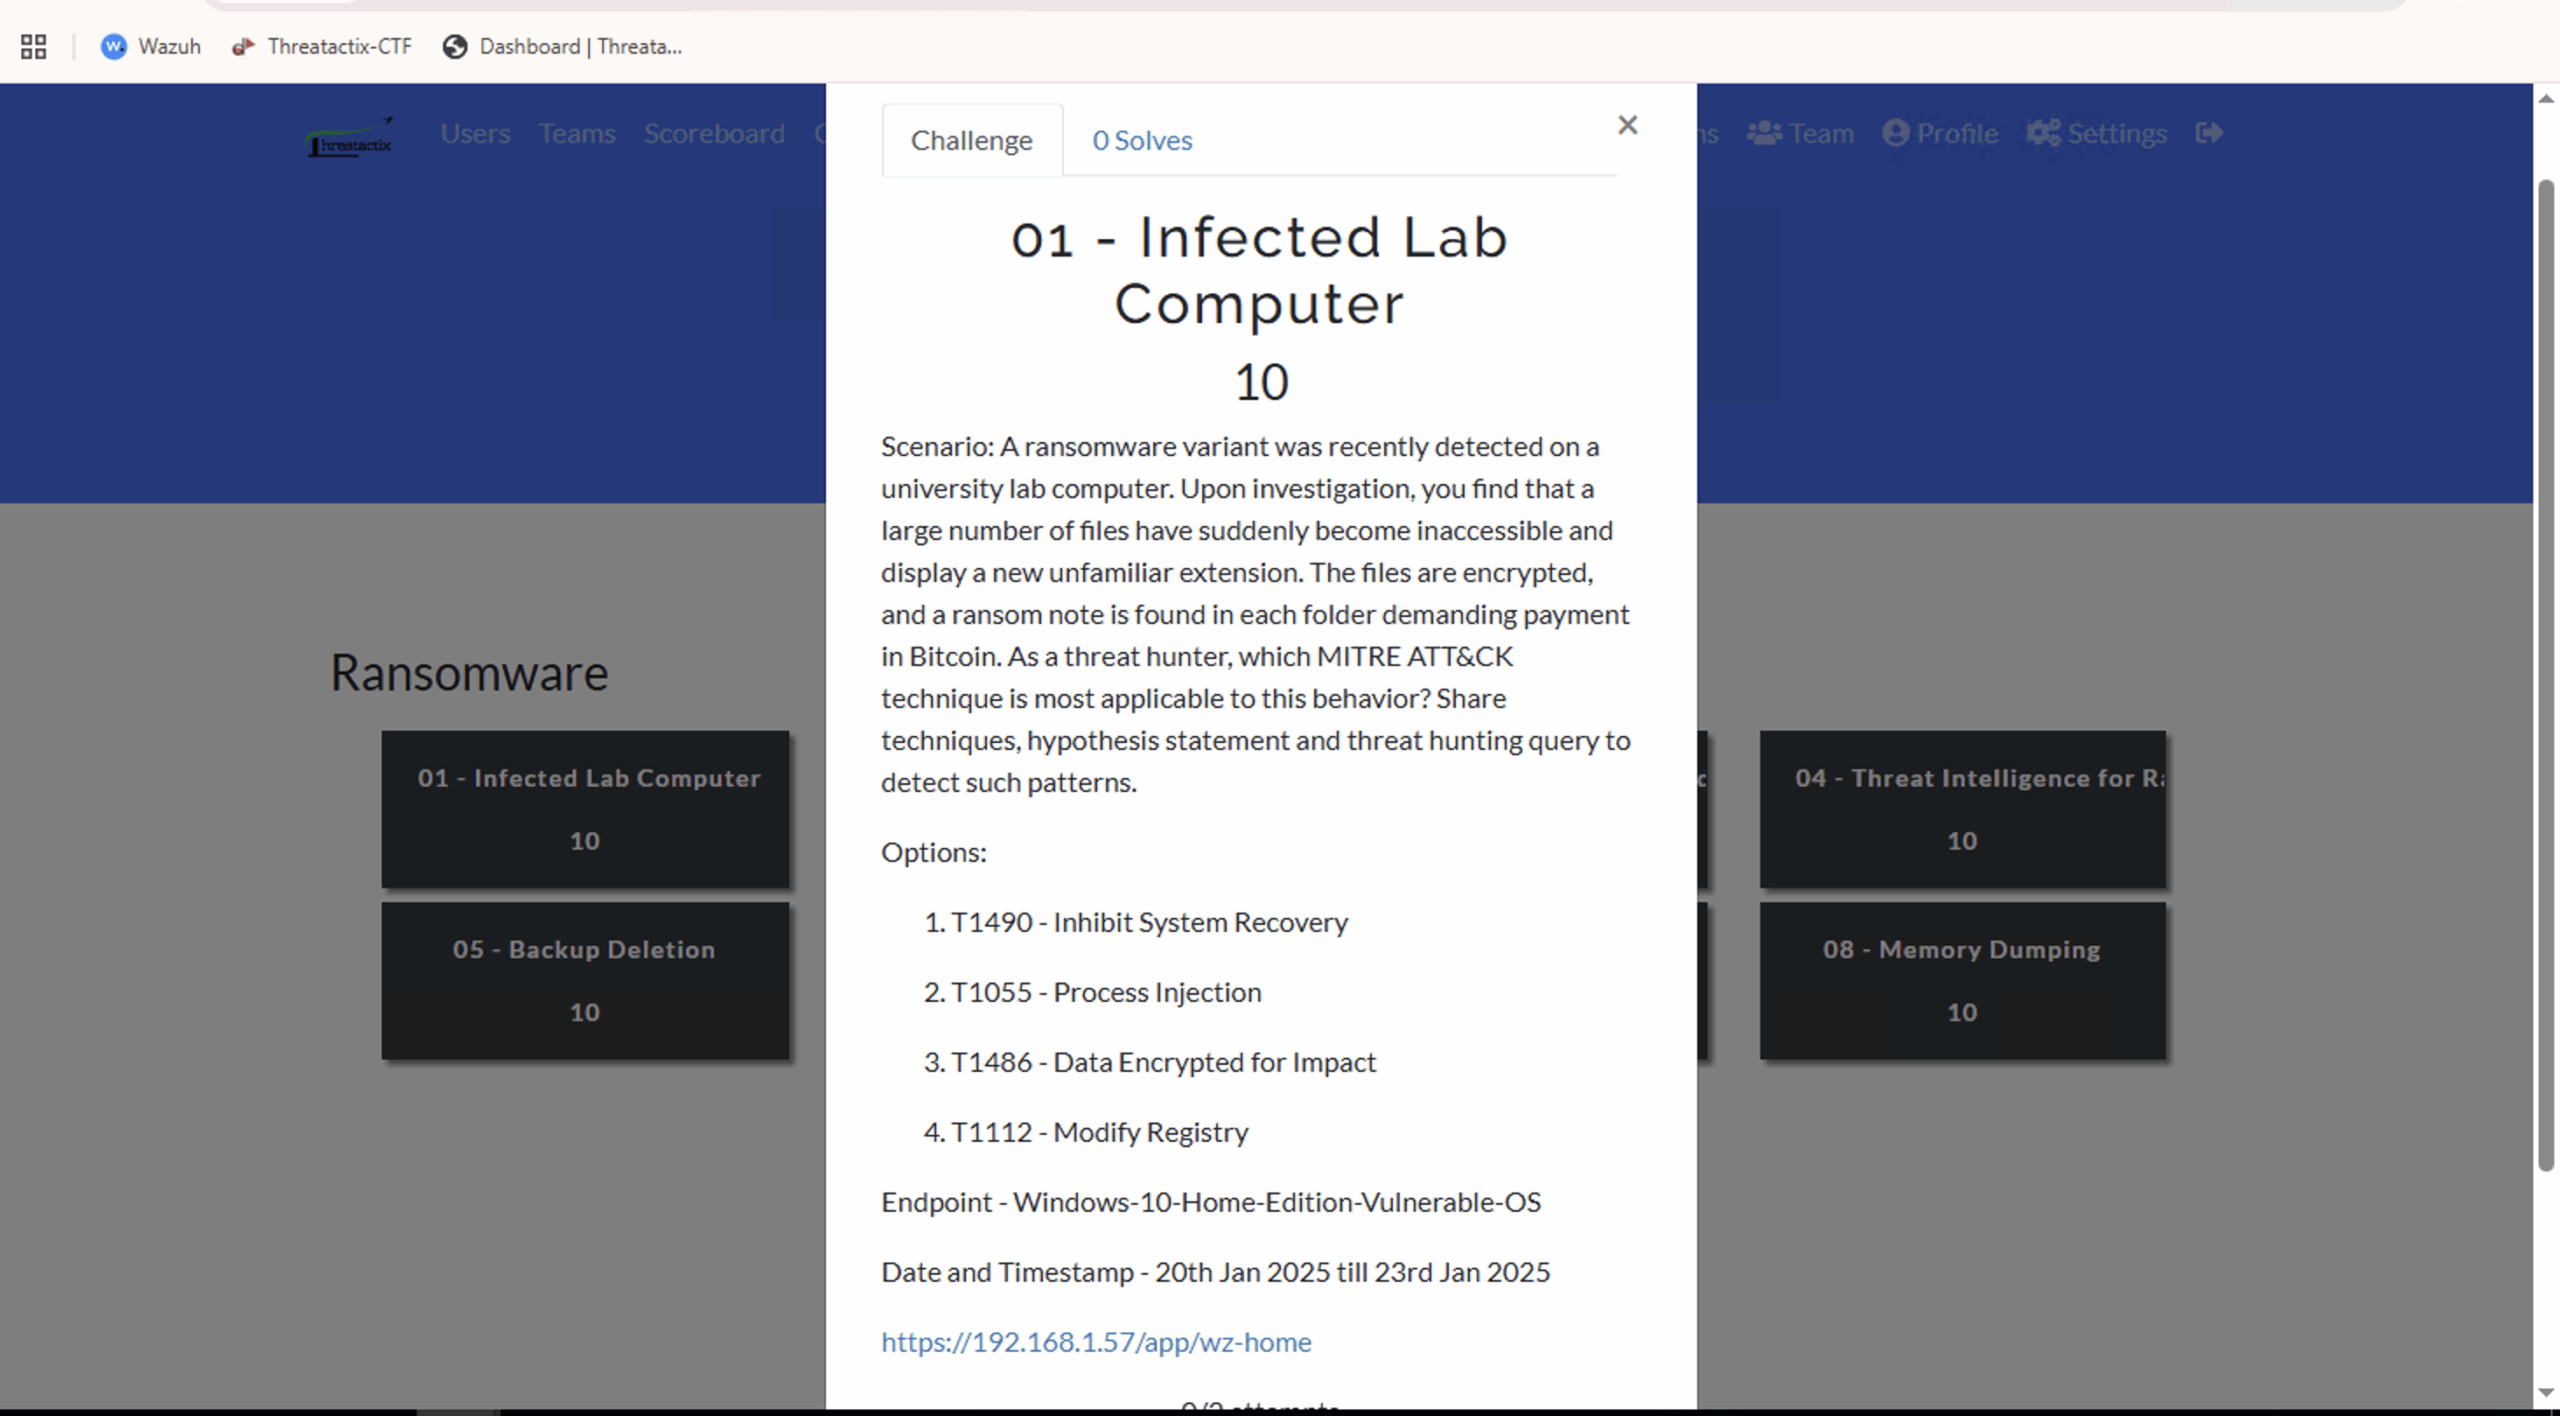Open the Wazuh bookmark
Screen dimensions: 2560x1416
coord(151,46)
